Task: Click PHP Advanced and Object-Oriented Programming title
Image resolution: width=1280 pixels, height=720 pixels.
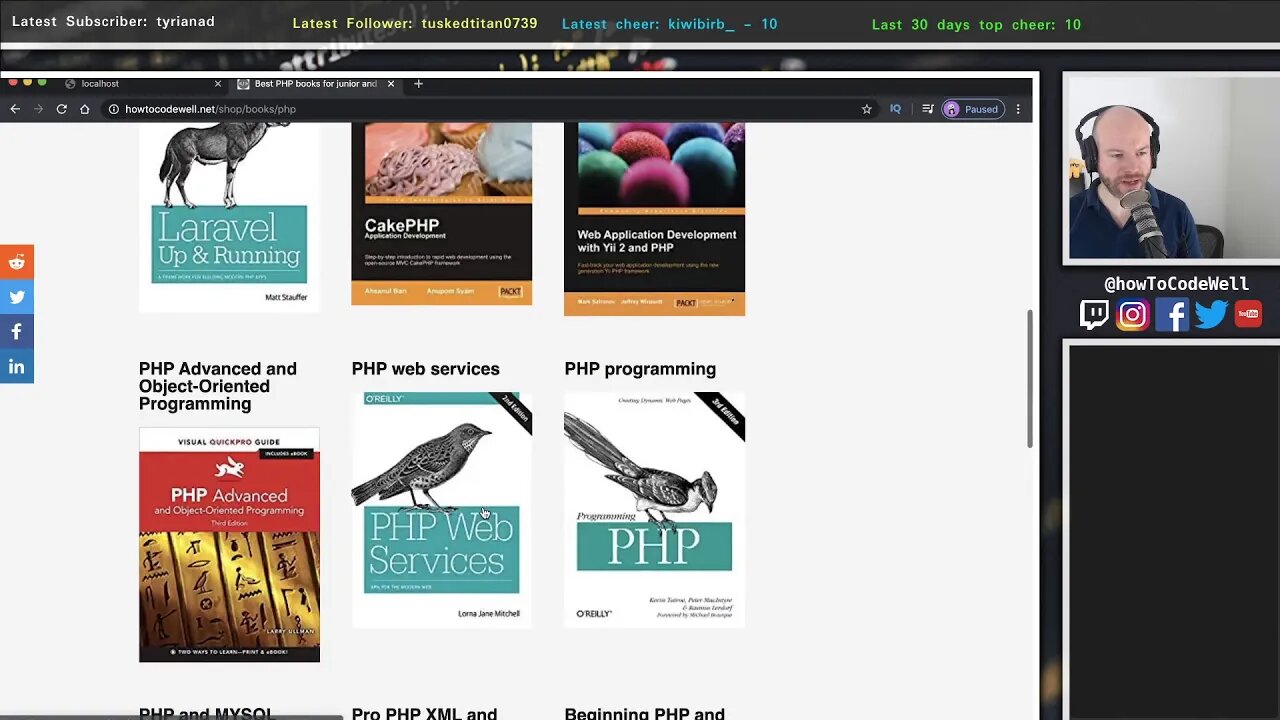Action: [x=218, y=386]
